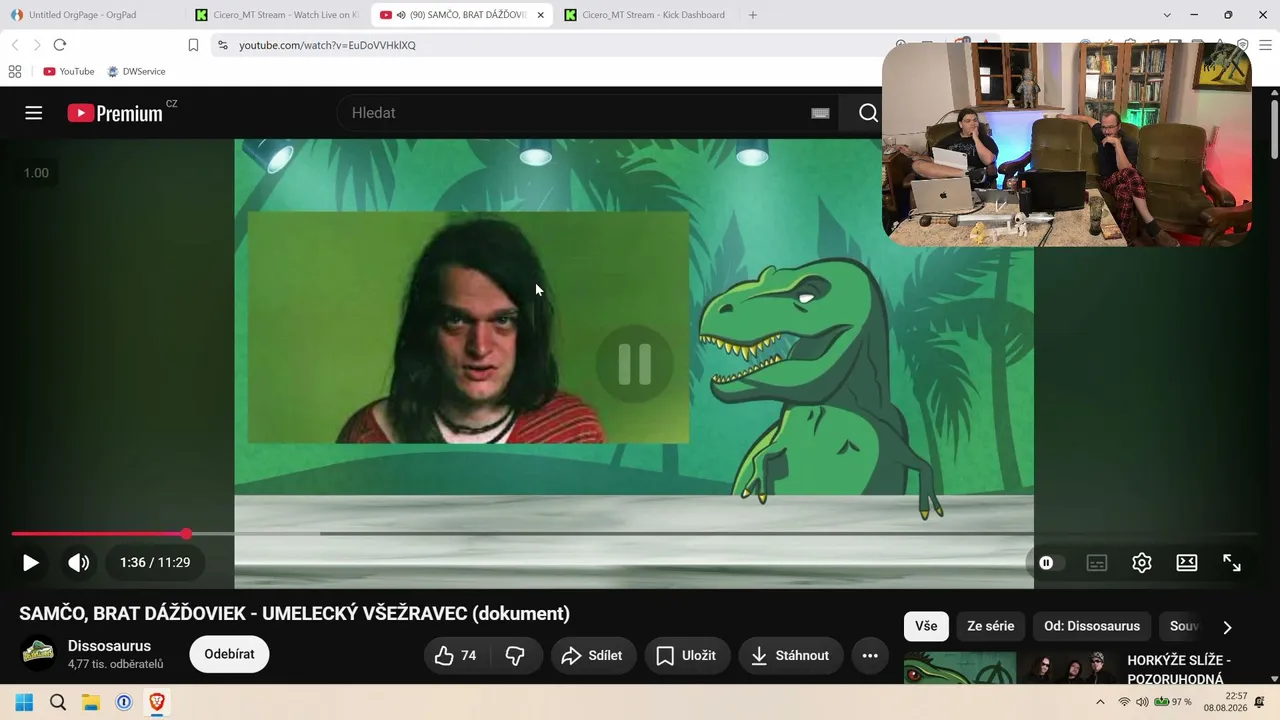
Task: Open the DWService bookmark
Action: click(136, 72)
